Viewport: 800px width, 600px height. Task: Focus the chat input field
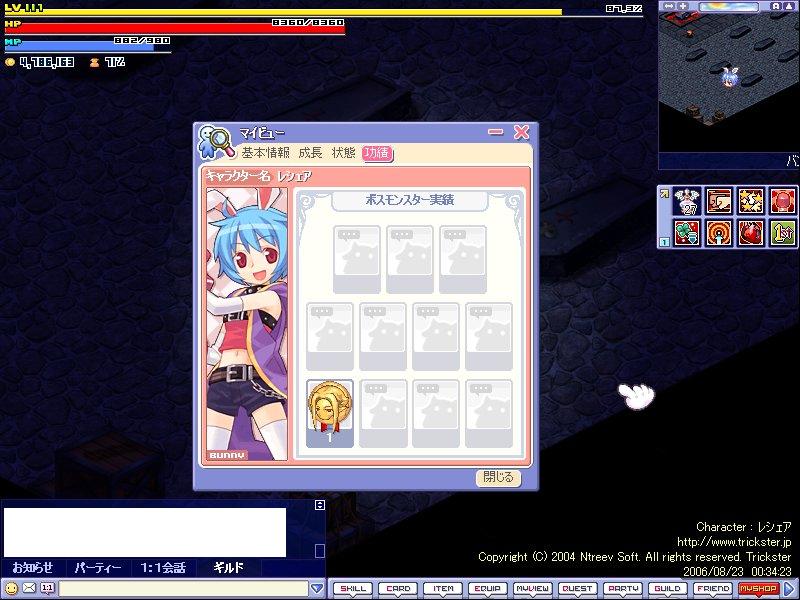[184, 588]
